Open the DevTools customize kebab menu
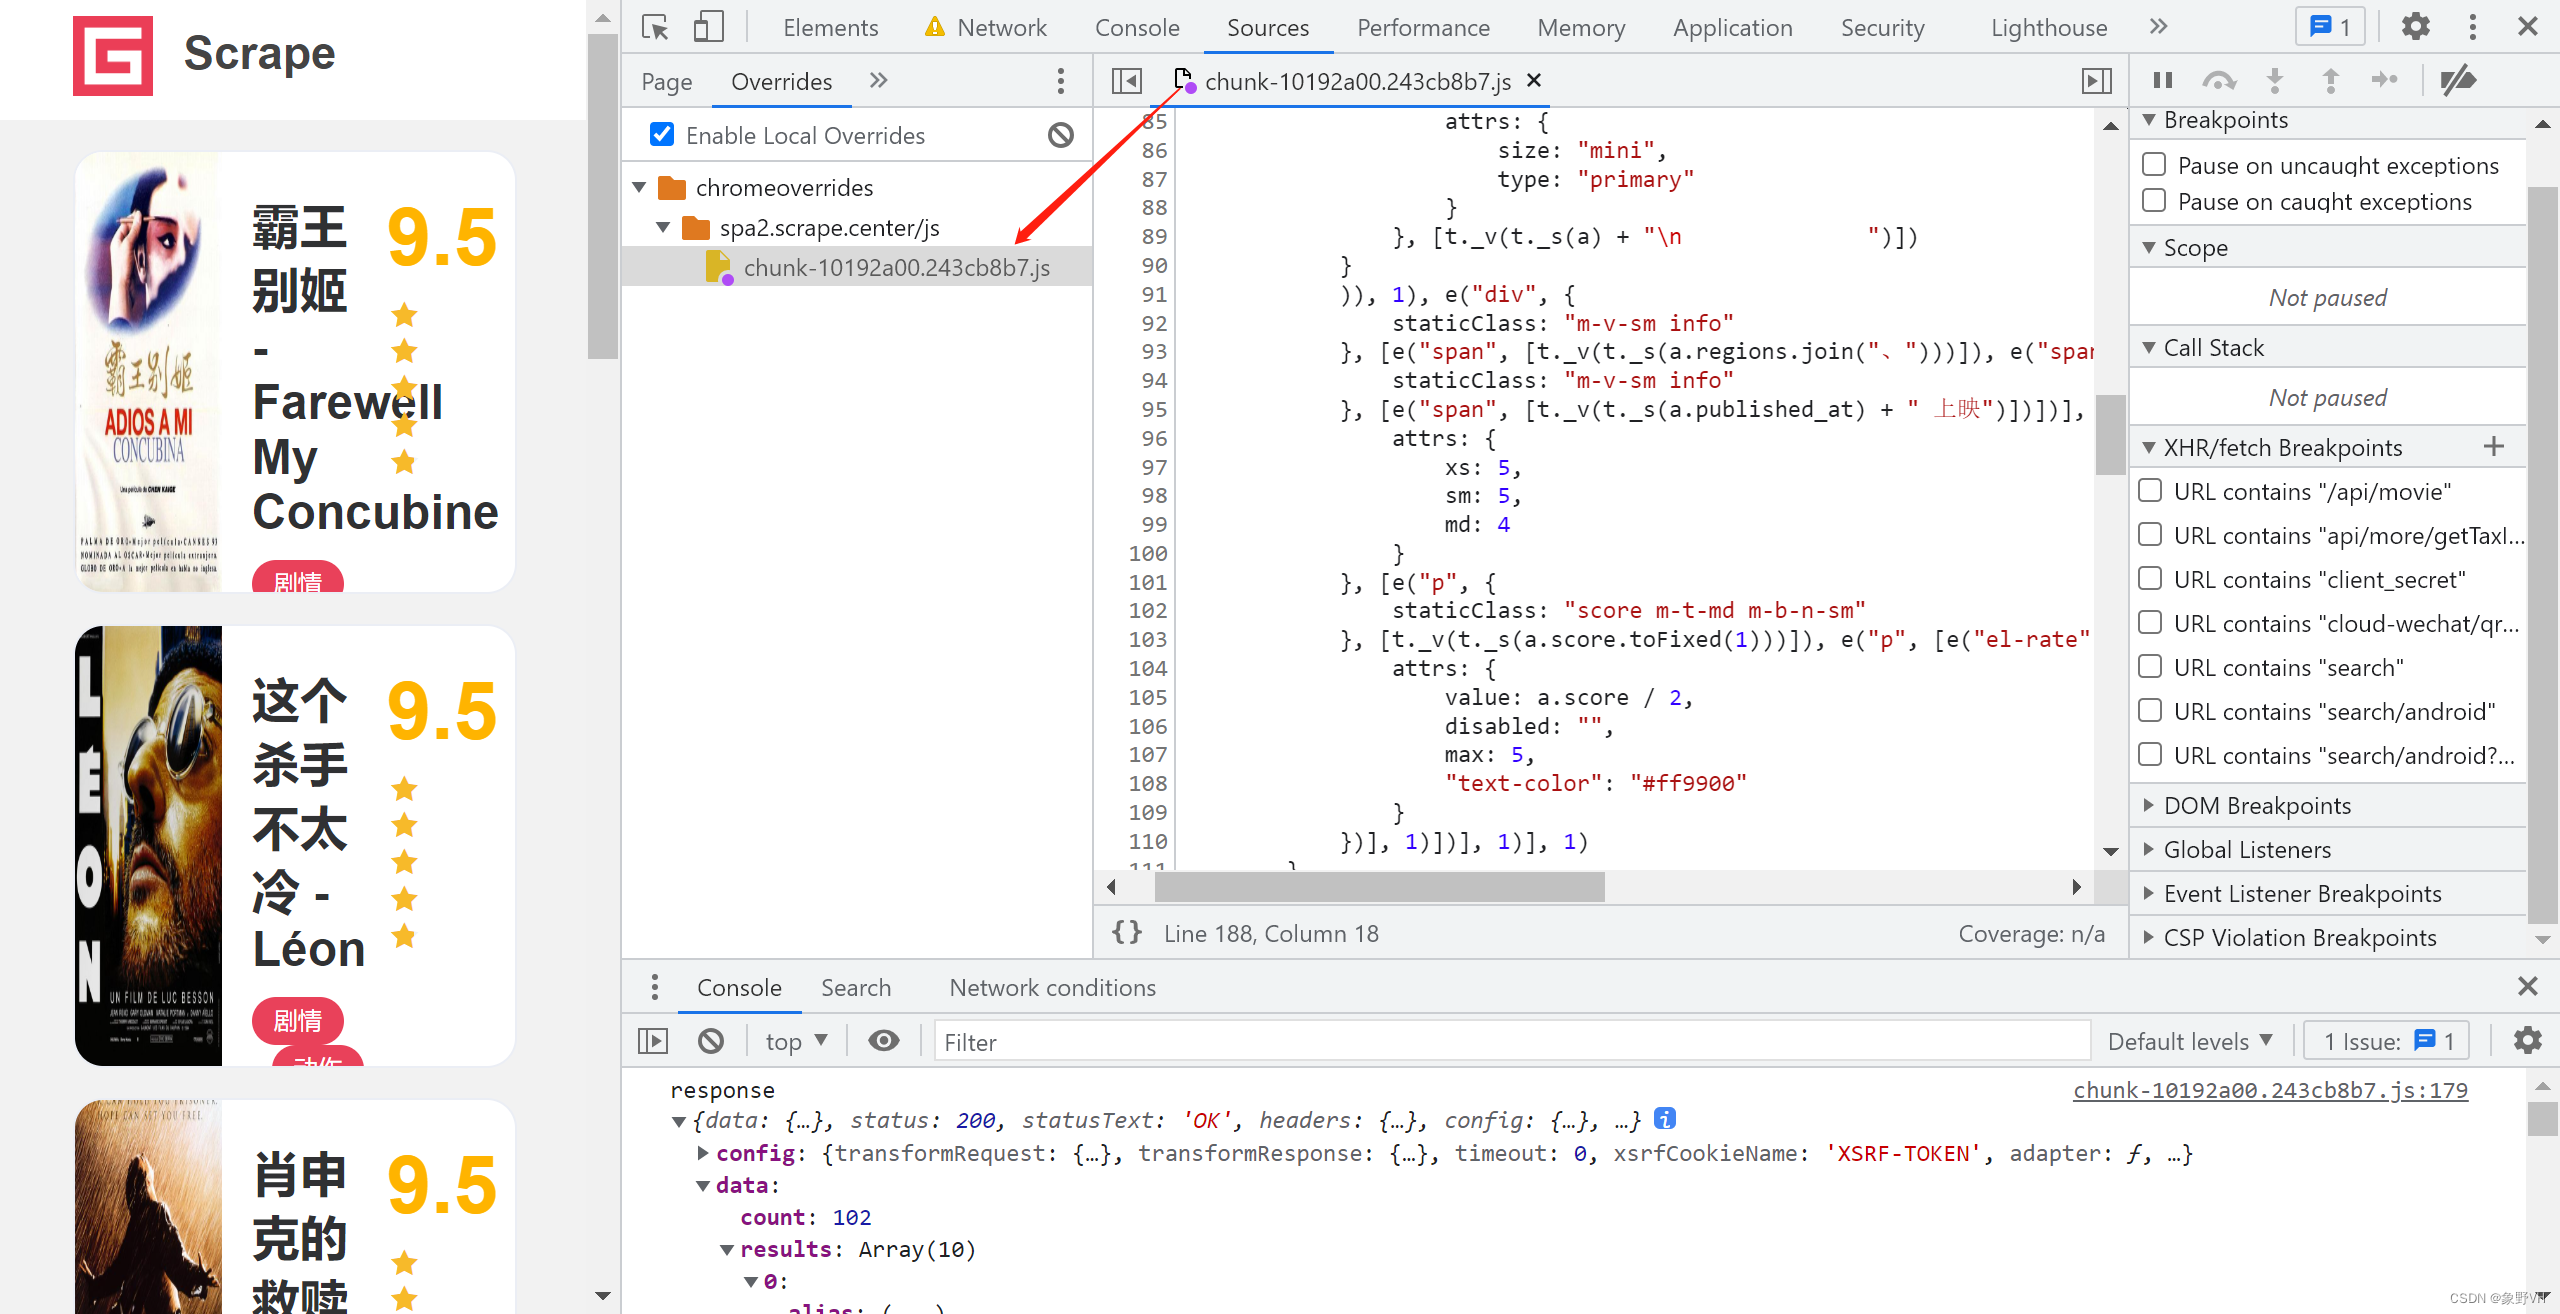Image resolution: width=2560 pixels, height=1314 pixels. click(2472, 27)
